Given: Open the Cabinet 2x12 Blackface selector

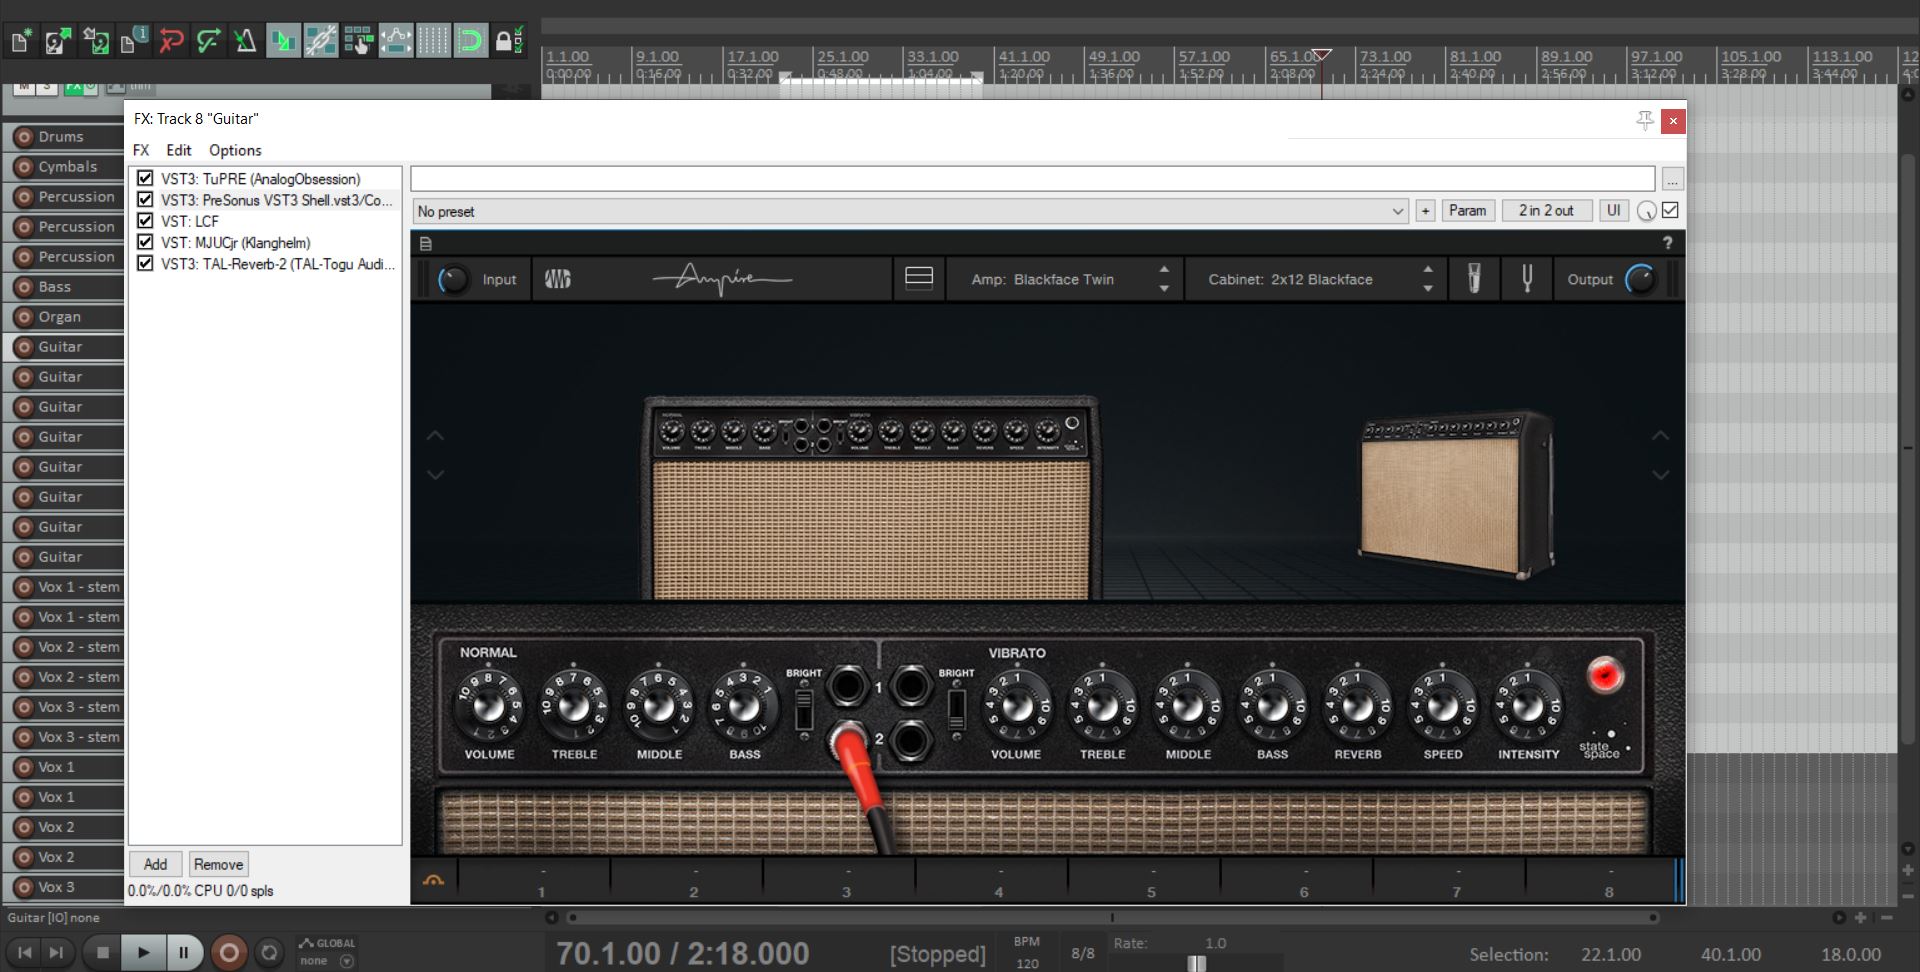Looking at the screenshot, I should click(x=1290, y=279).
